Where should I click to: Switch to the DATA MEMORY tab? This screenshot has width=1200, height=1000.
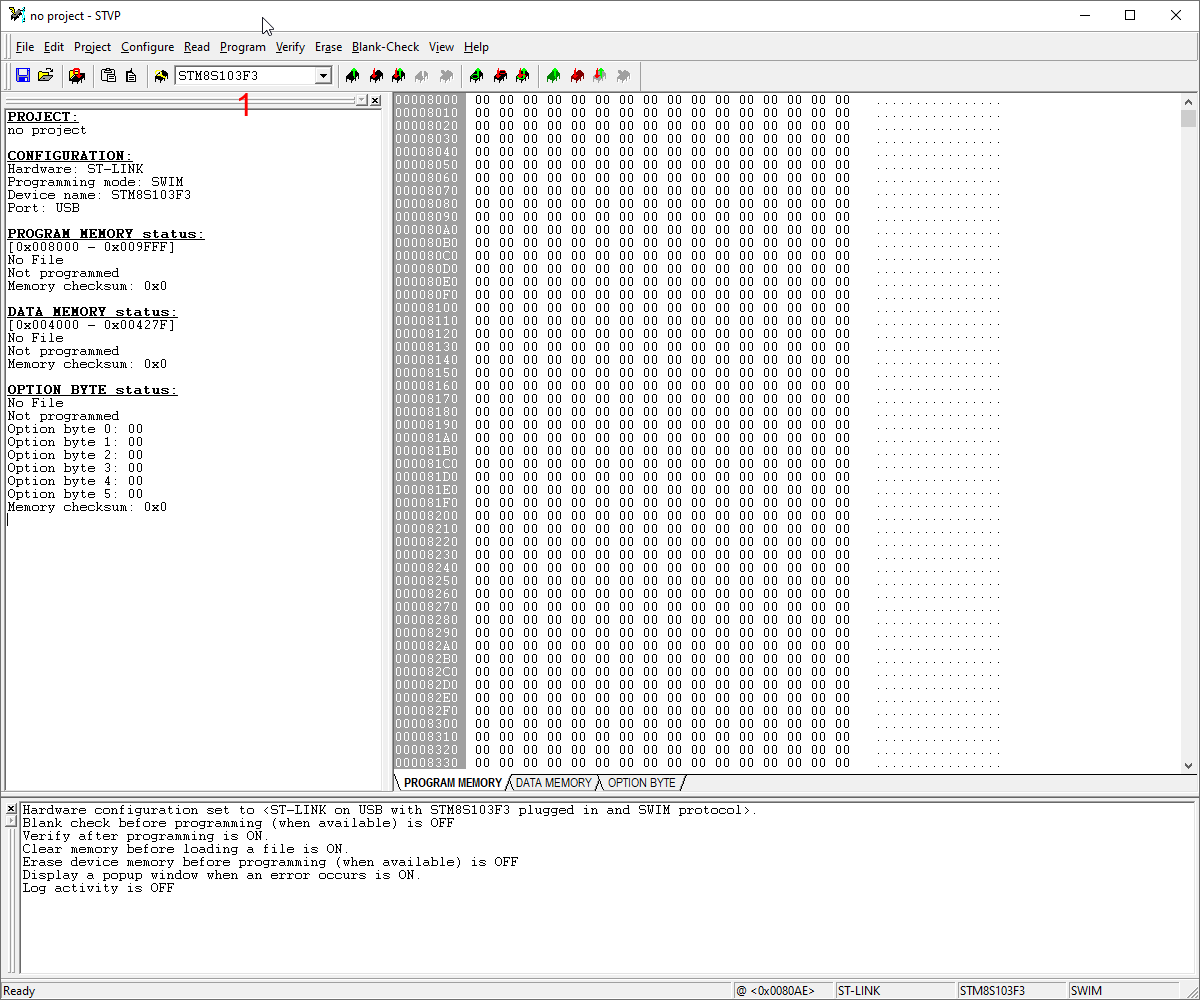[x=553, y=783]
